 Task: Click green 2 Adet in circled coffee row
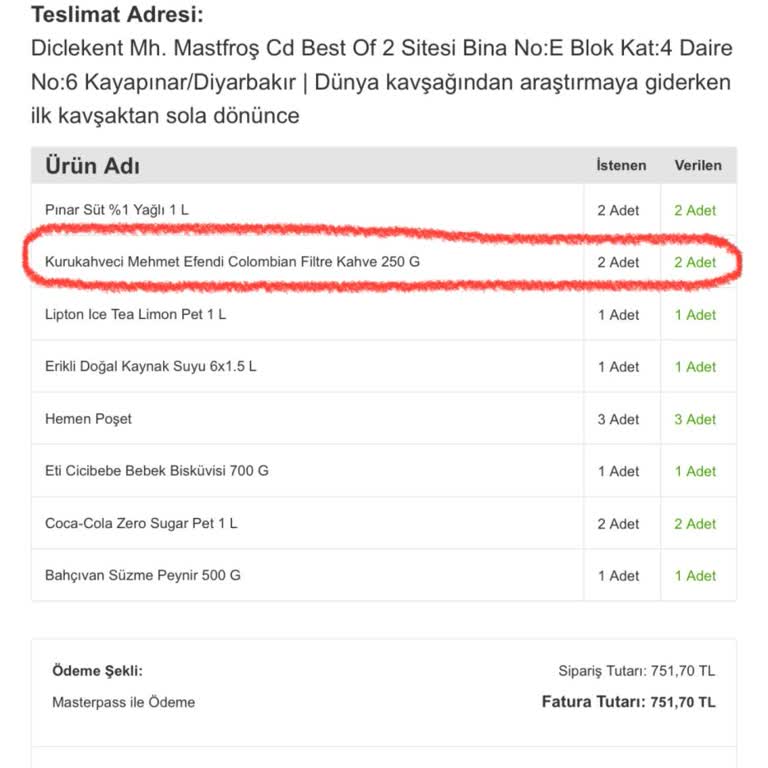[x=695, y=263]
